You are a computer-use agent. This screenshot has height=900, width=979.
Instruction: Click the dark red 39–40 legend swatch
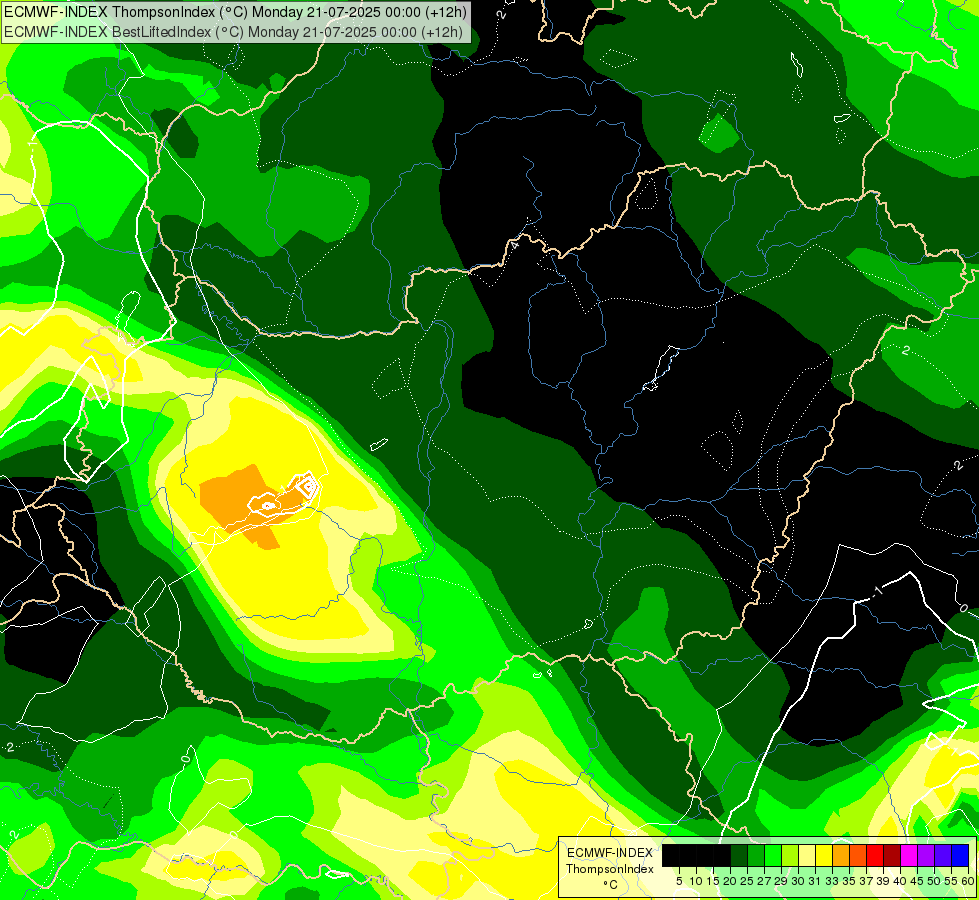tap(892, 855)
